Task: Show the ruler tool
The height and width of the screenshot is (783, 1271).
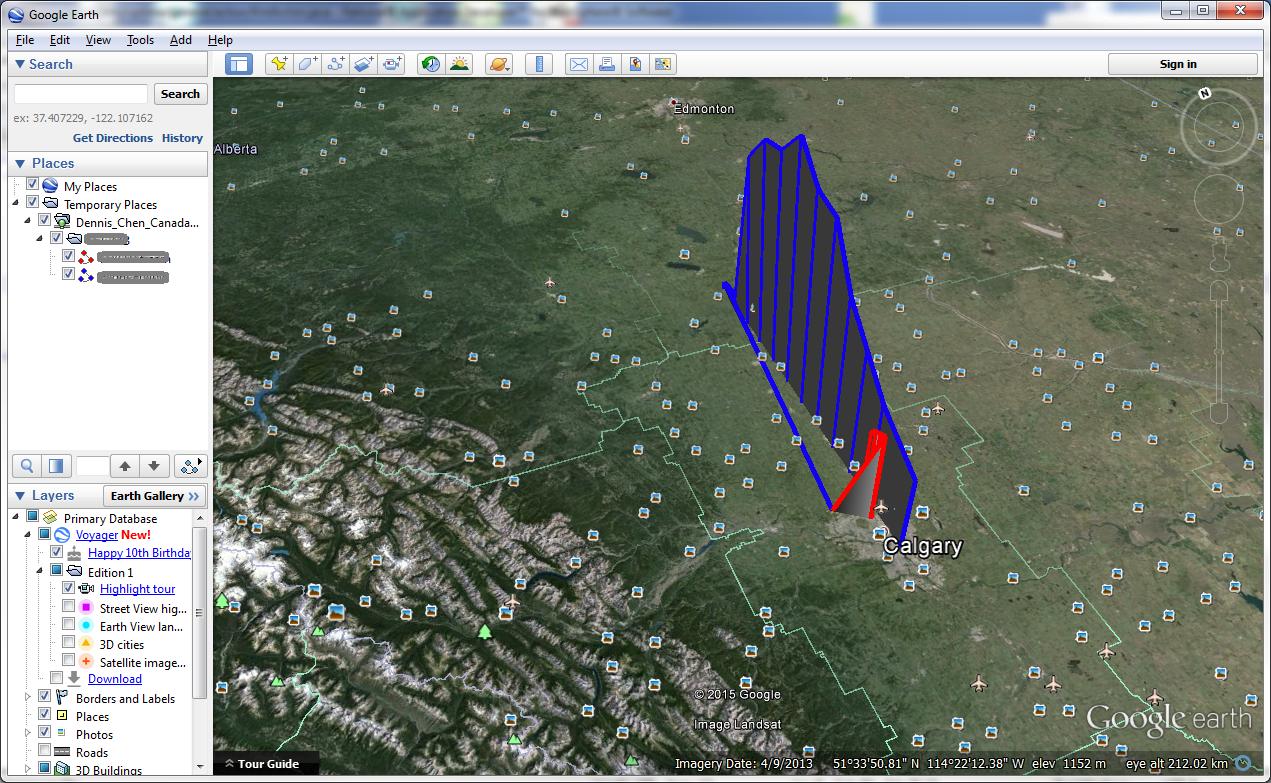Action: [539, 64]
